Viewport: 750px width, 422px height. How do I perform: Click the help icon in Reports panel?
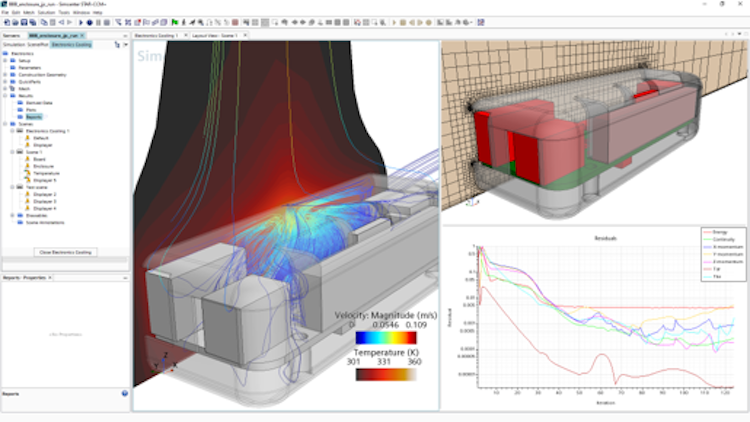pyautogui.click(x=125, y=393)
